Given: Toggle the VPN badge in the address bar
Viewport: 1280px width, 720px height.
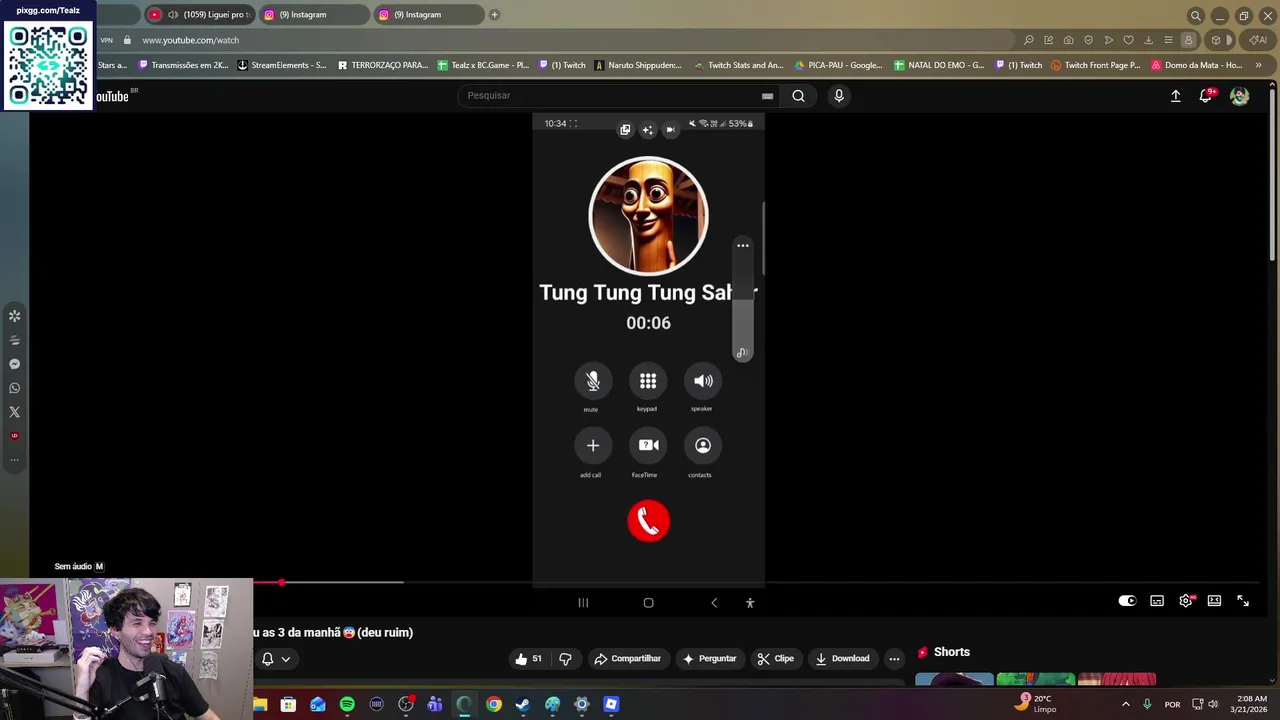Looking at the screenshot, I should [x=106, y=40].
